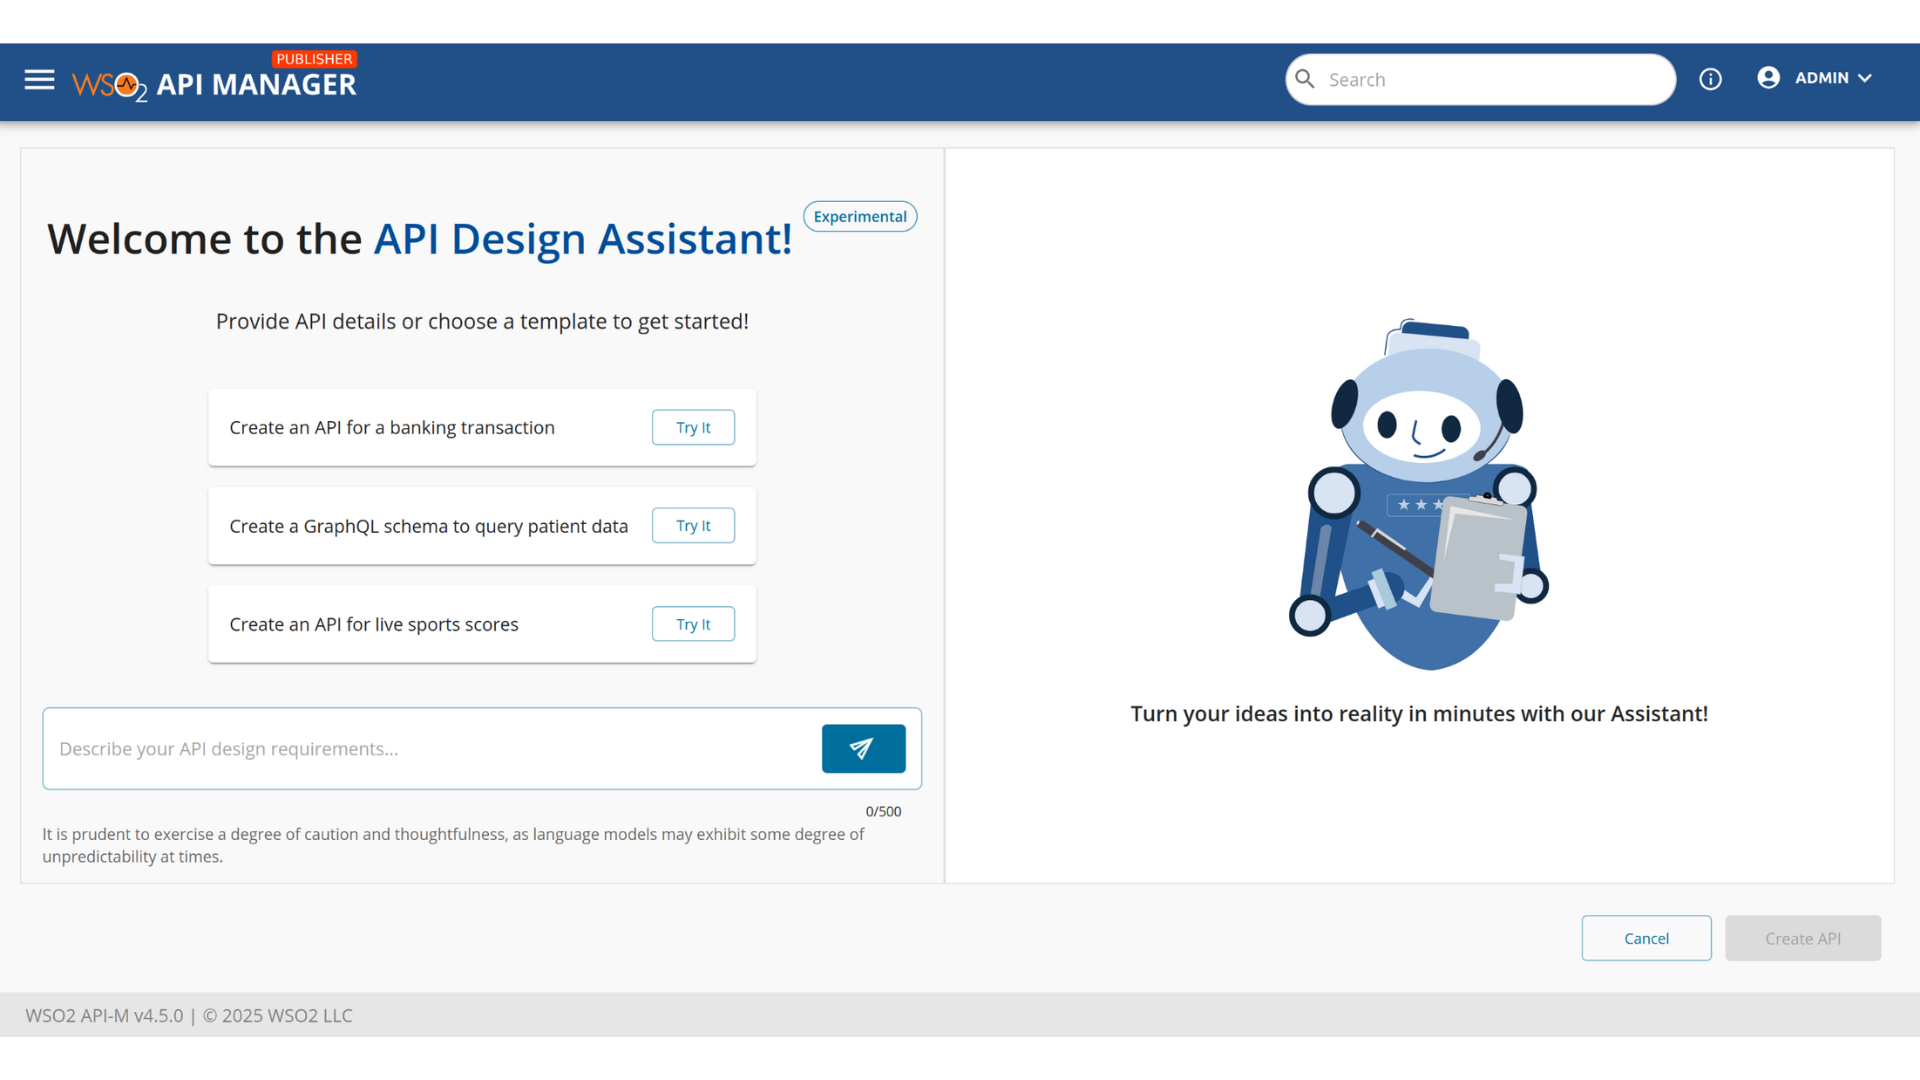Click the send paper plane icon

pos(862,748)
